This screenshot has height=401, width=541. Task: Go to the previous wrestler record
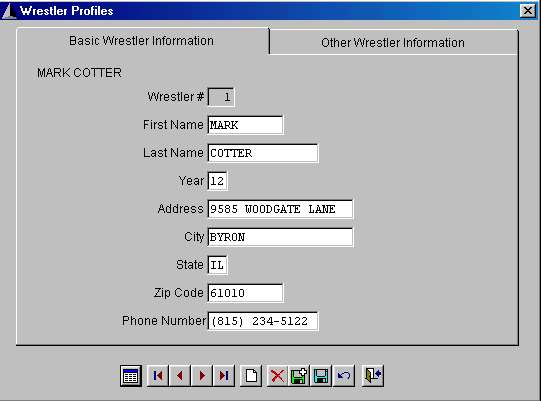180,375
